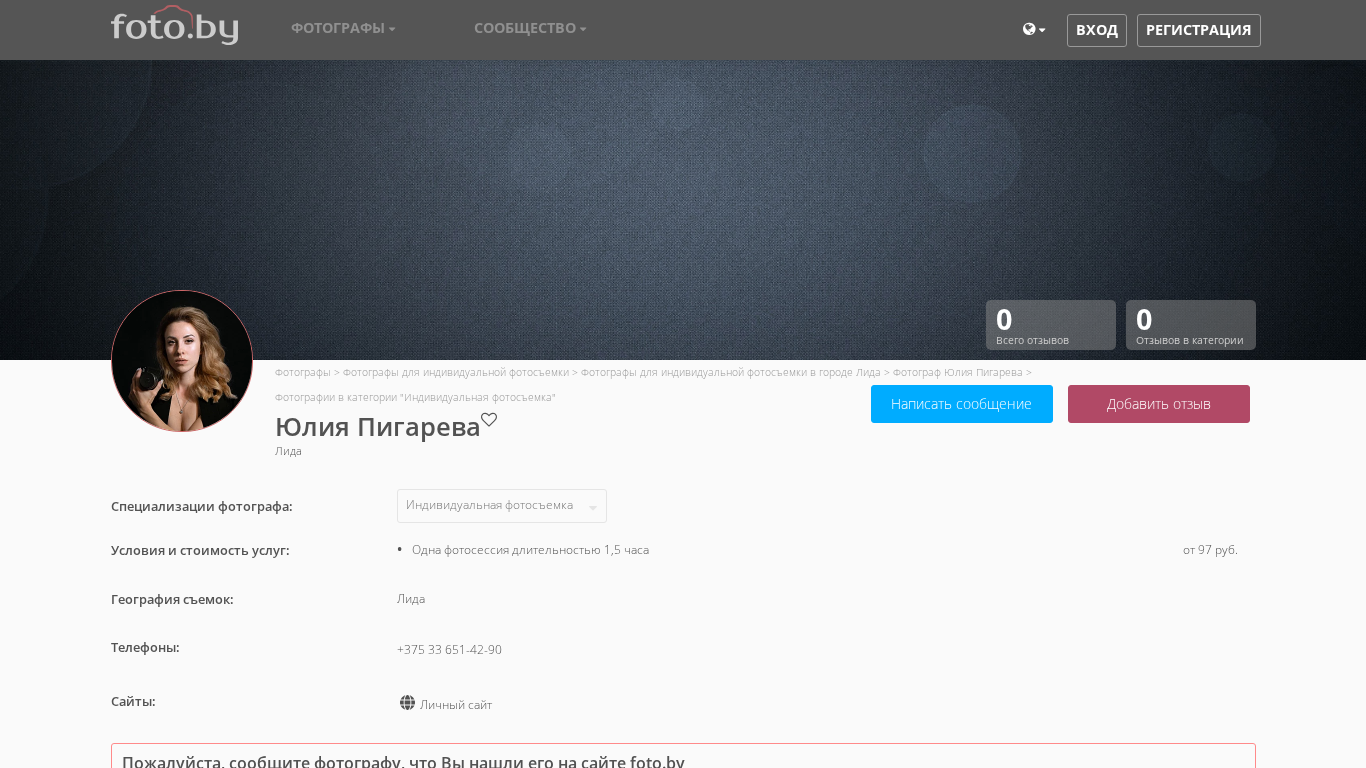Add Юлия Пигарева to favorites via heart icon
The height and width of the screenshot is (768, 1366).
click(x=489, y=420)
